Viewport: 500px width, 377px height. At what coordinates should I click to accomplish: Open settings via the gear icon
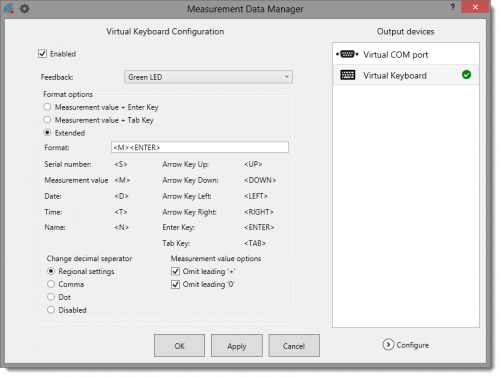point(24,9)
